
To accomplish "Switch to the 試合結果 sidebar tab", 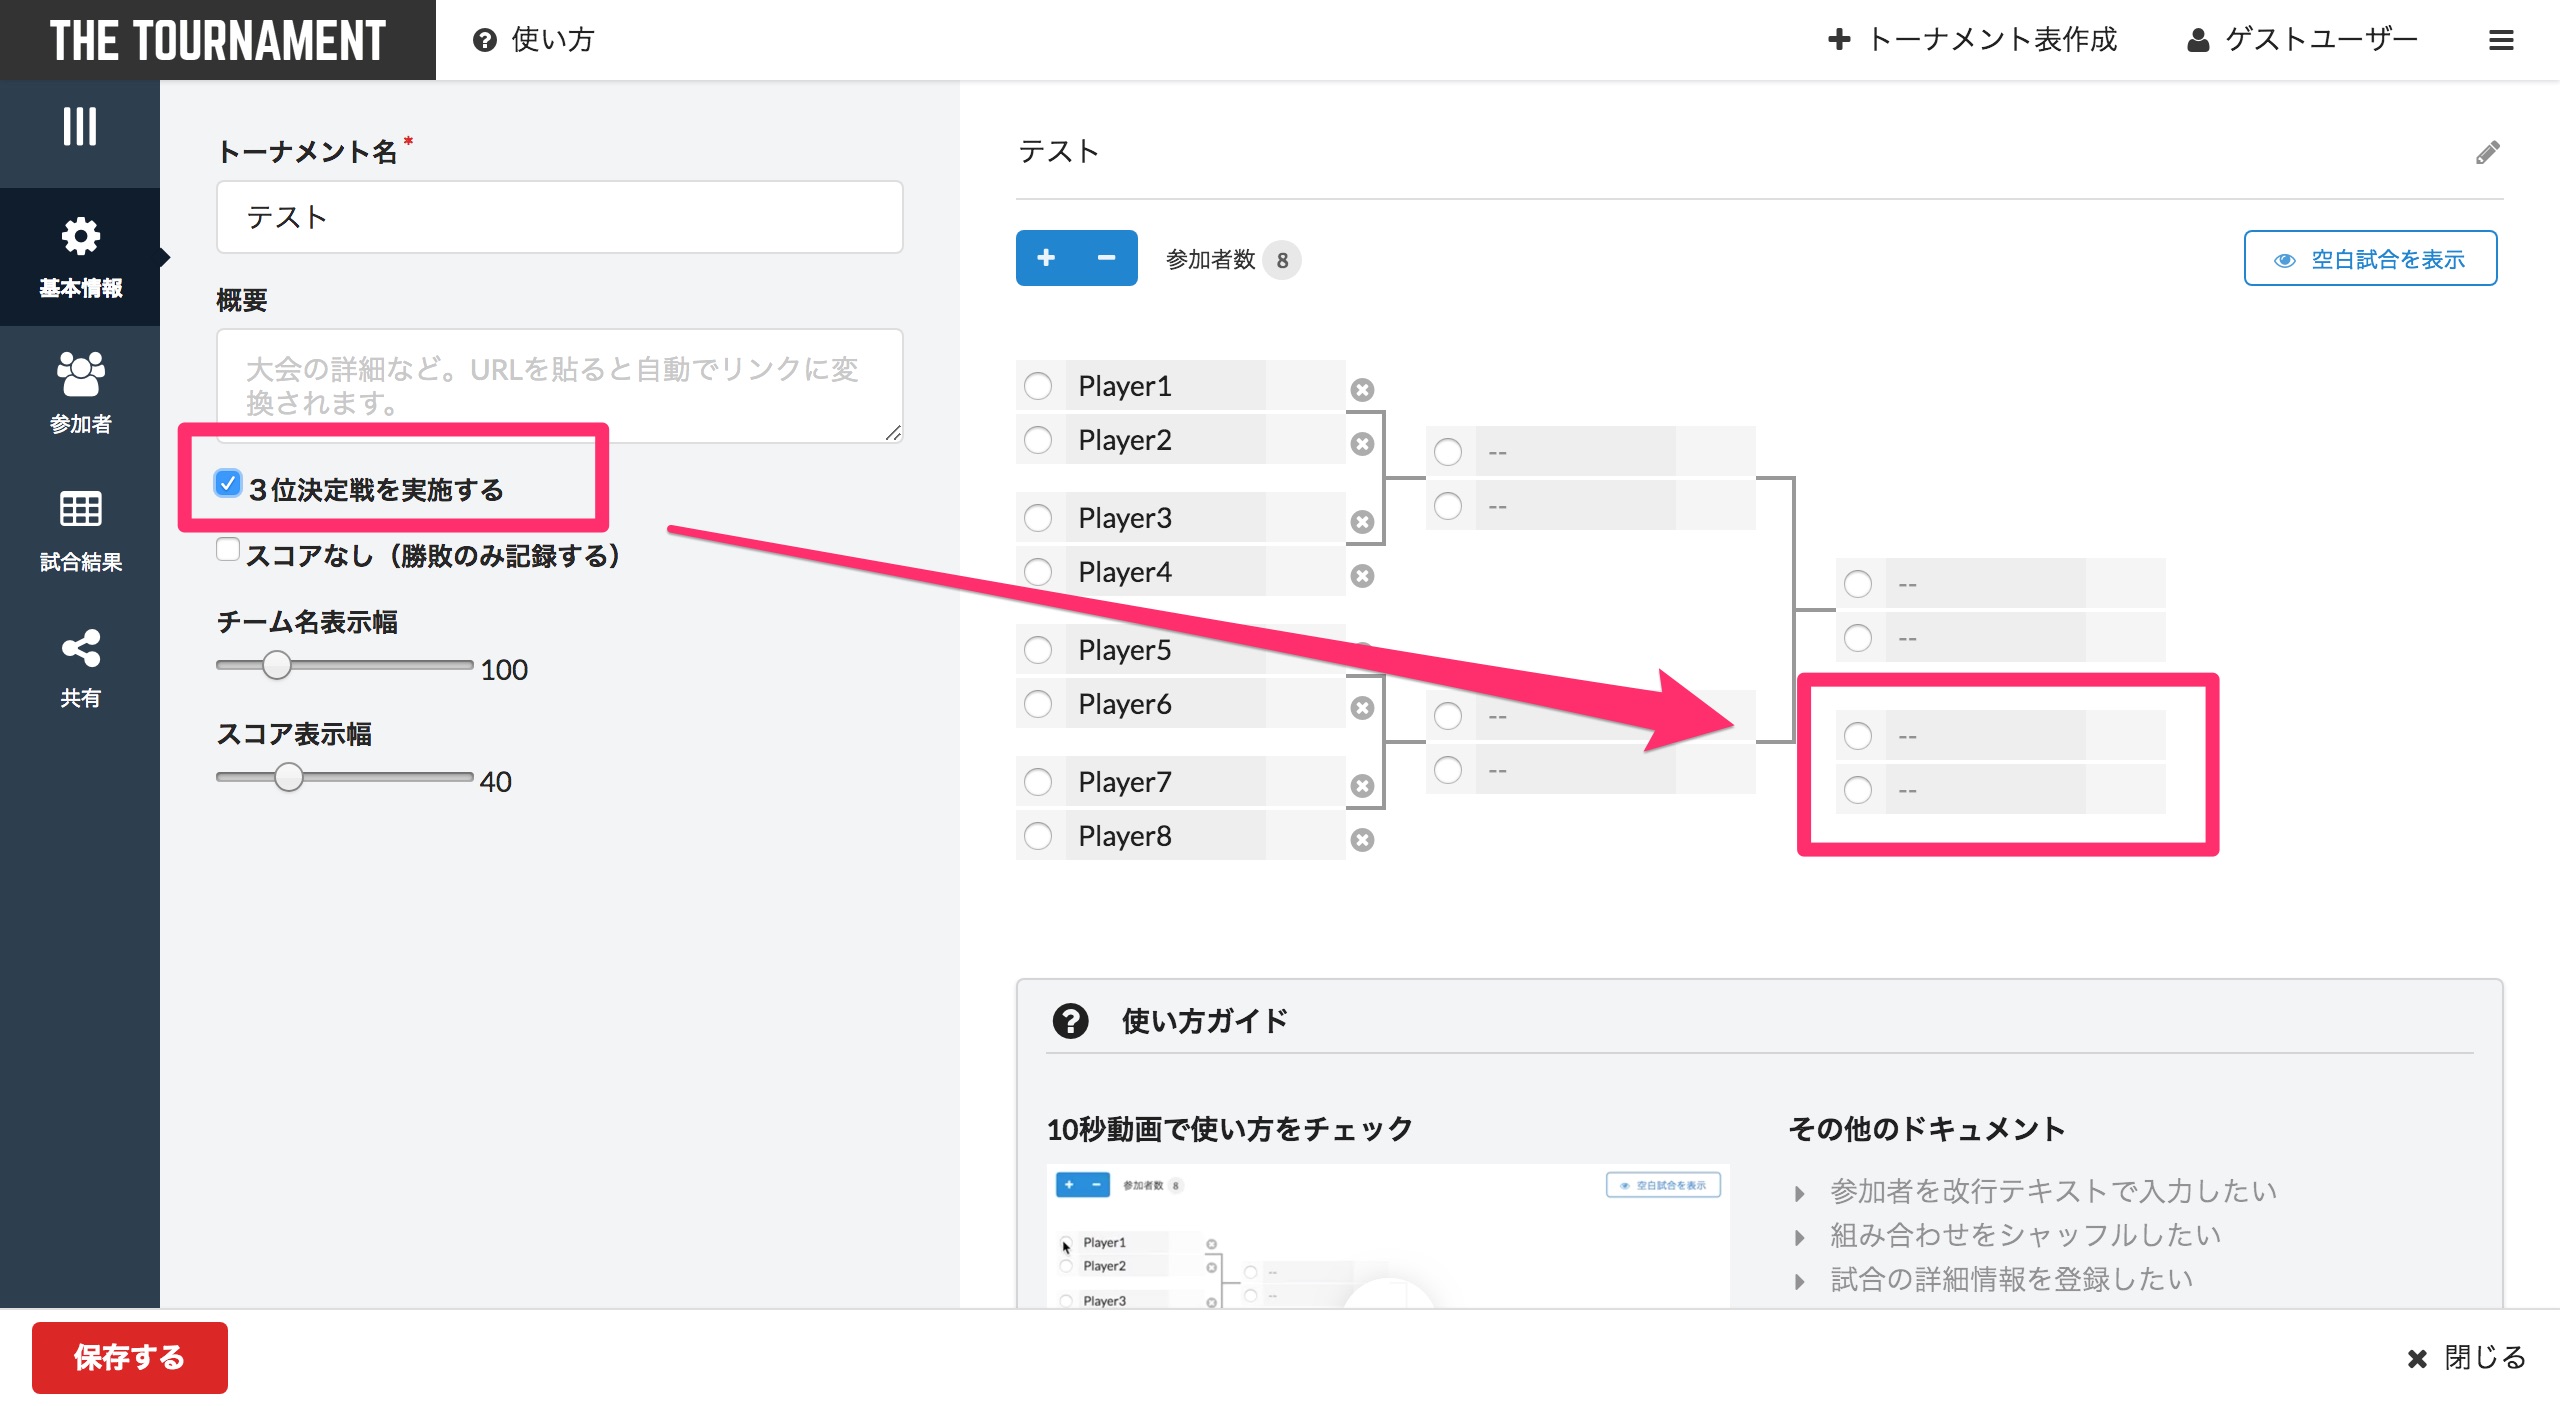I will tap(80, 530).
